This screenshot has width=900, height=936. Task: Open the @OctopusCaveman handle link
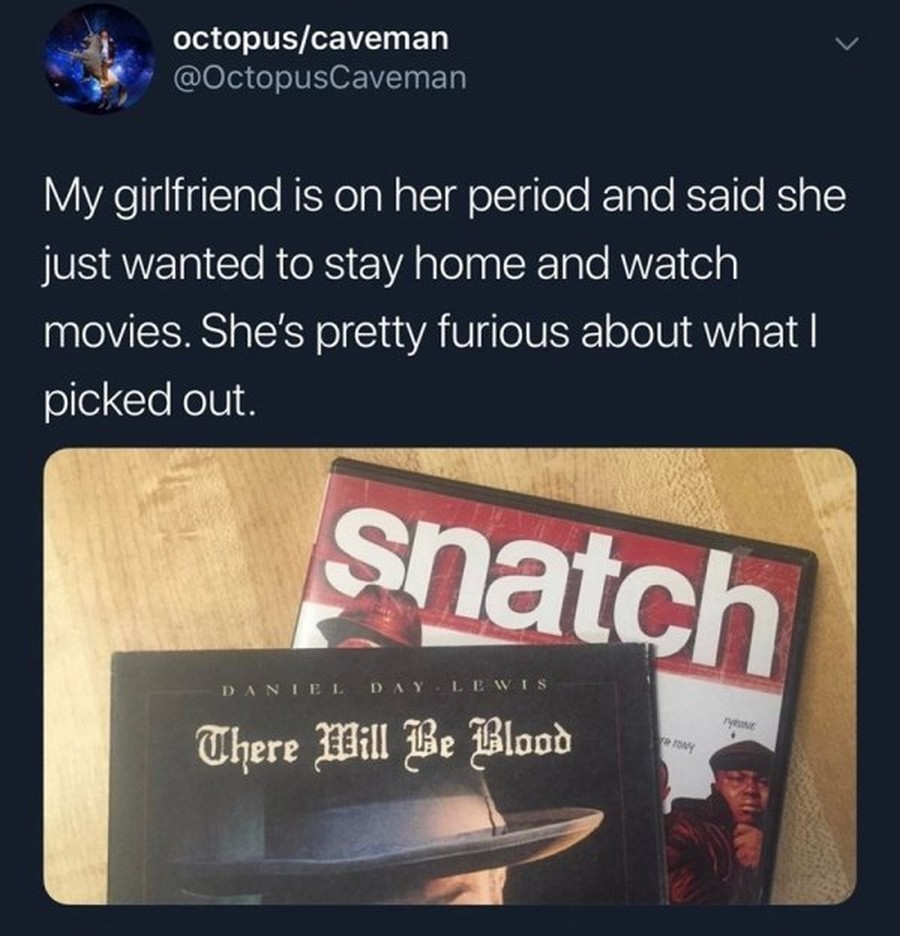pos(319,78)
